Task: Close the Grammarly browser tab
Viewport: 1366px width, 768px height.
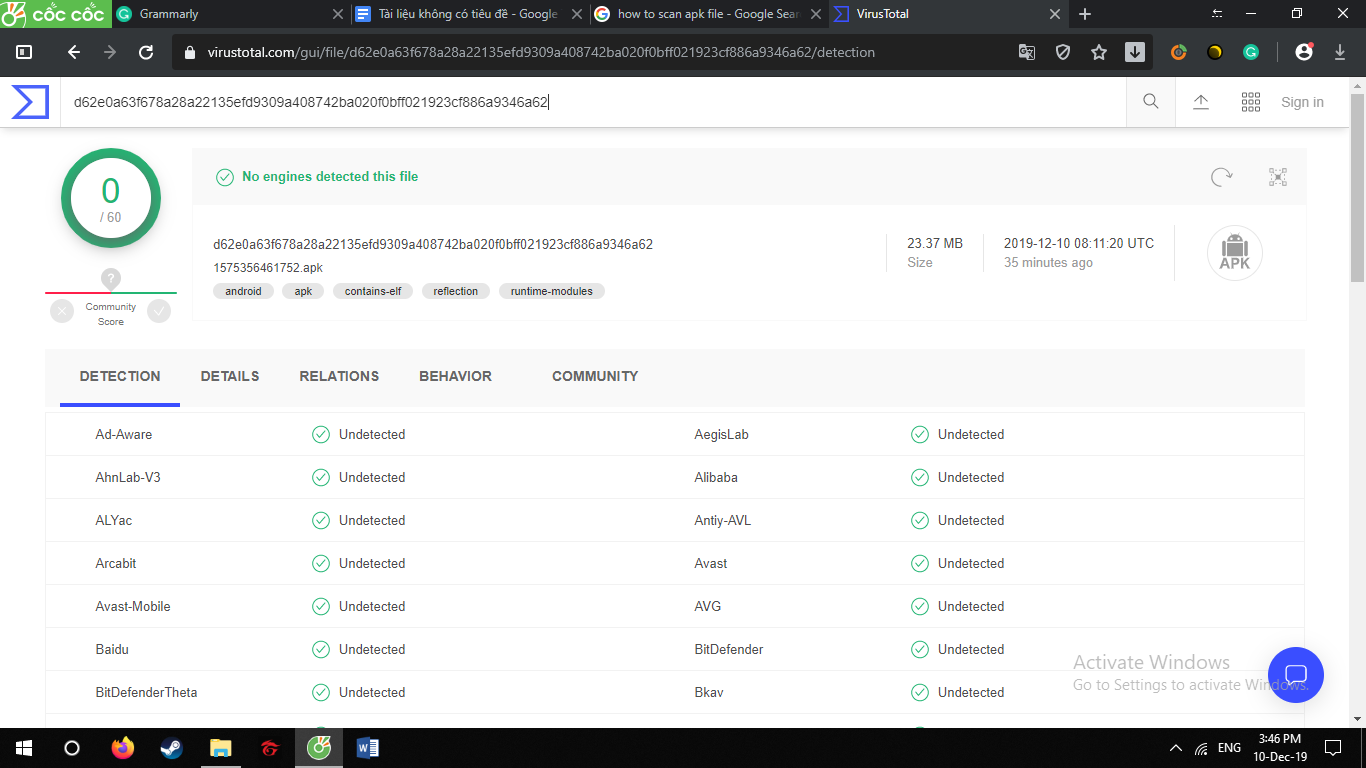Action: (337, 14)
